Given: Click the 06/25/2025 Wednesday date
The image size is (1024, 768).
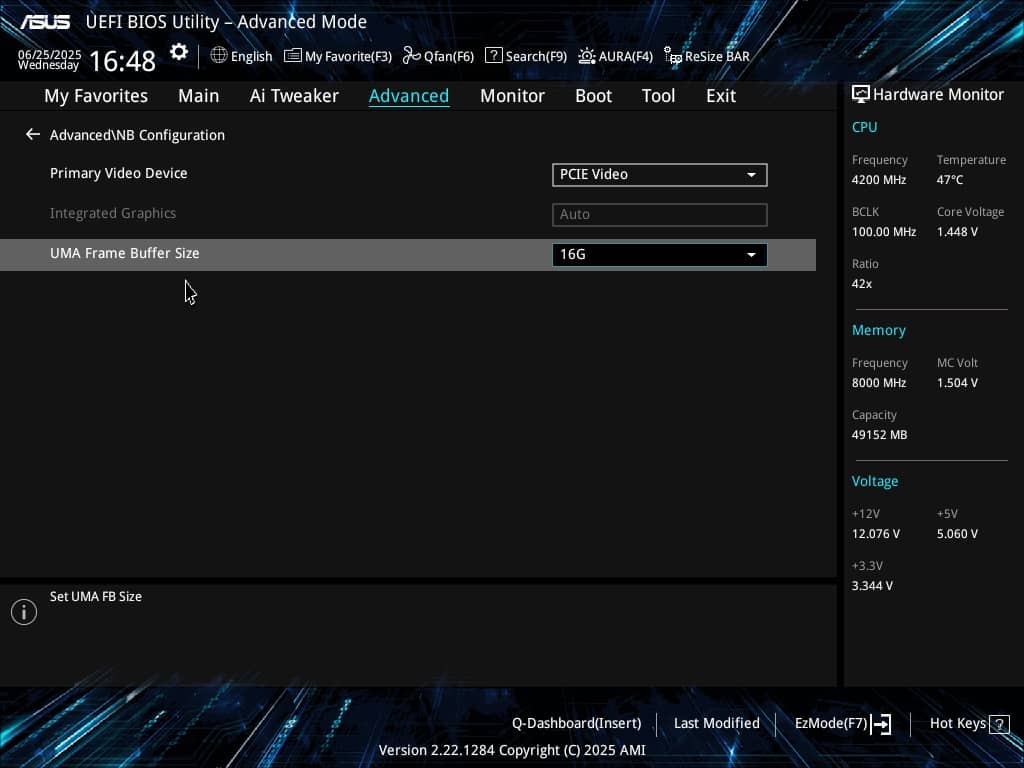Looking at the screenshot, I should click(49, 59).
